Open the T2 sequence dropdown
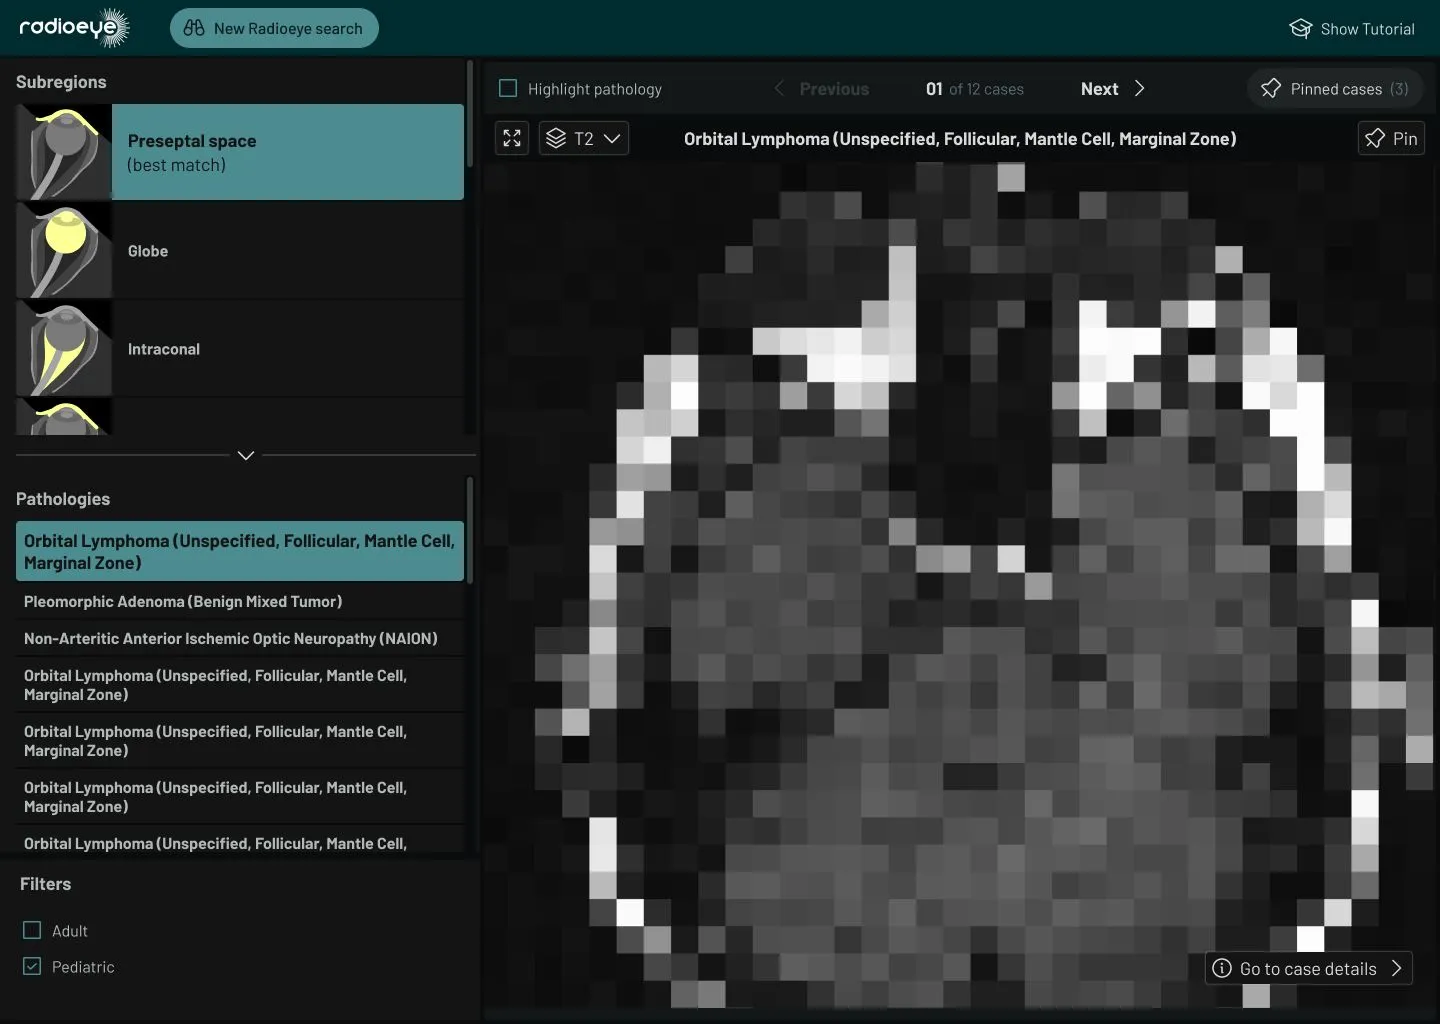 pyautogui.click(x=584, y=138)
